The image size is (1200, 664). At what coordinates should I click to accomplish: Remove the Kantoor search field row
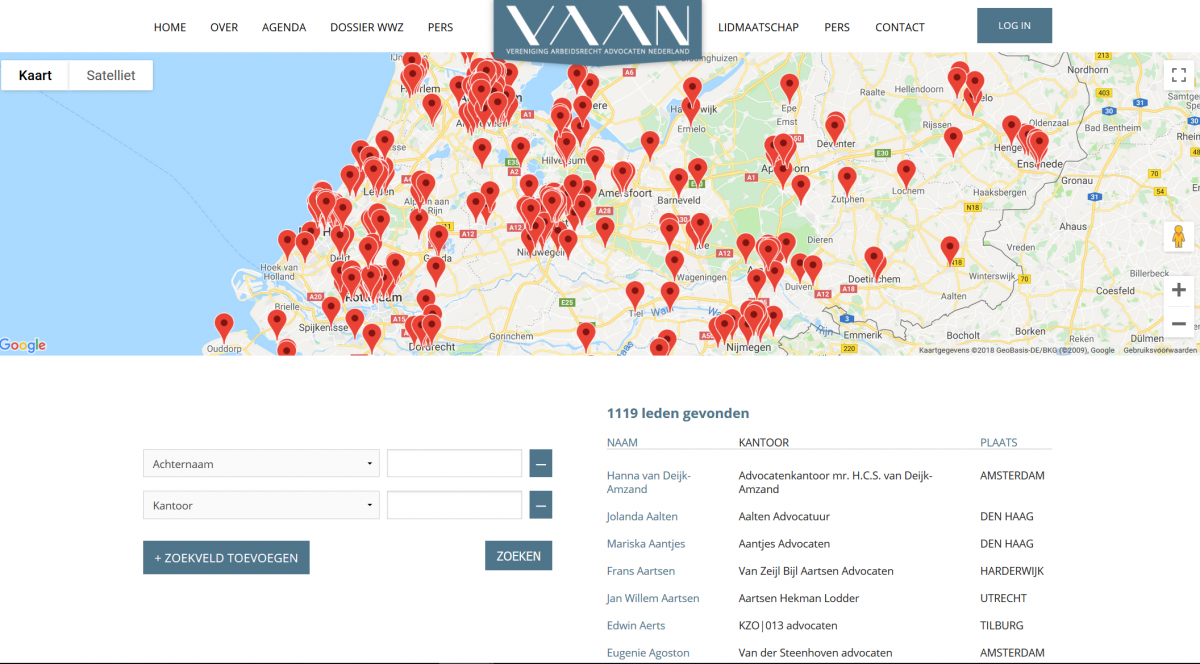click(x=540, y=505)
